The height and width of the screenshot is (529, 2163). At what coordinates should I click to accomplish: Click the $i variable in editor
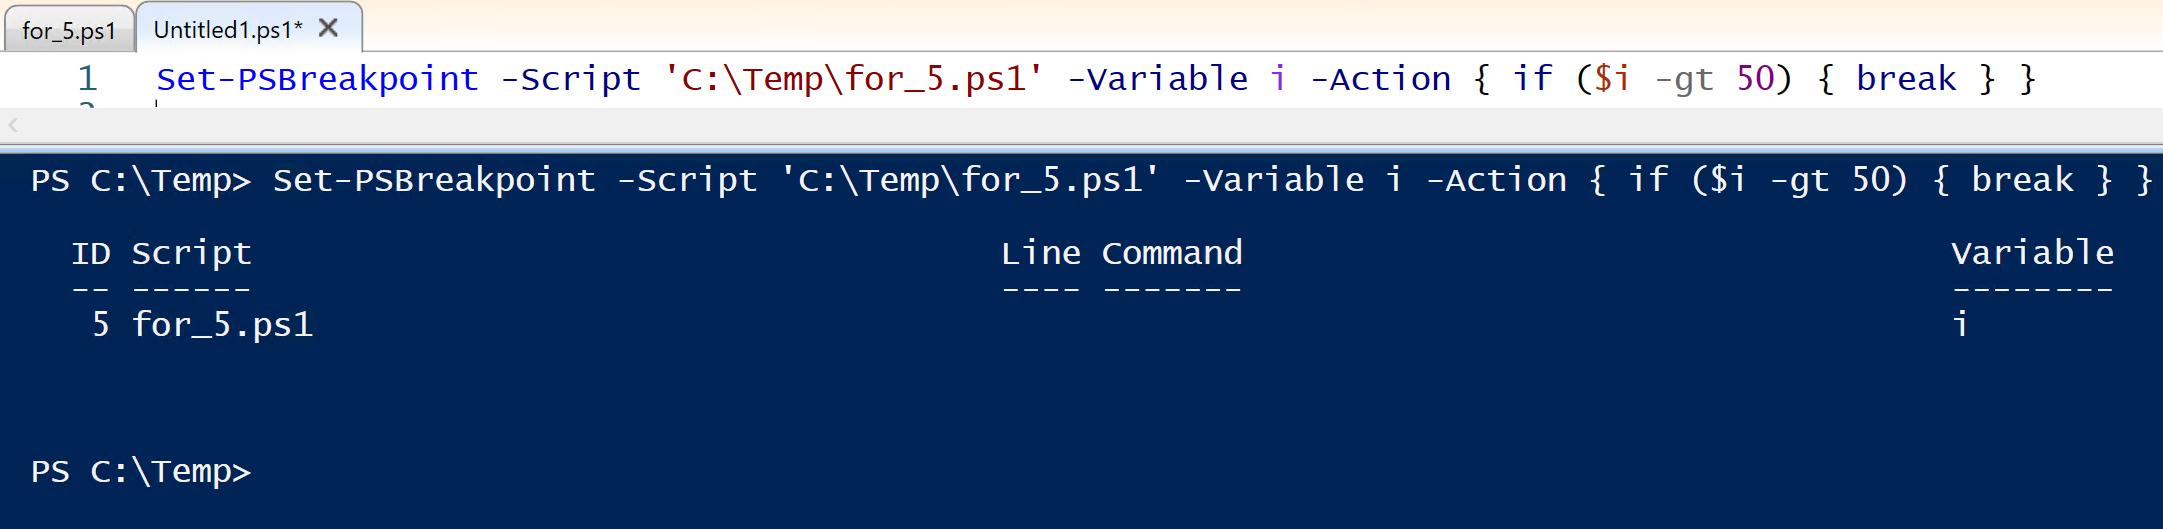(1612, 78)
